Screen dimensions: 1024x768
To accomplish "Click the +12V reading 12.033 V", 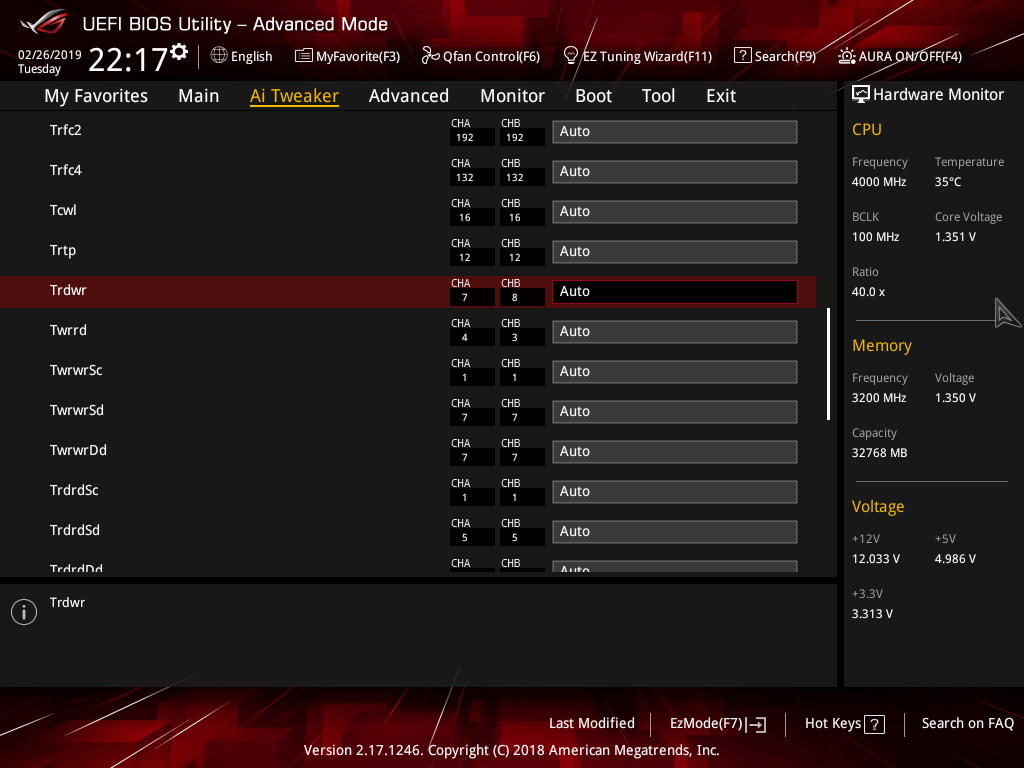I will click(x=875, y=559).
